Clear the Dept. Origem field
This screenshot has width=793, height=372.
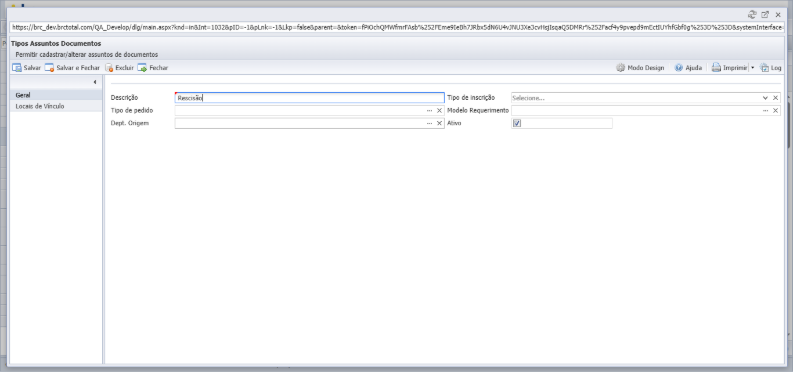(439, 123)
